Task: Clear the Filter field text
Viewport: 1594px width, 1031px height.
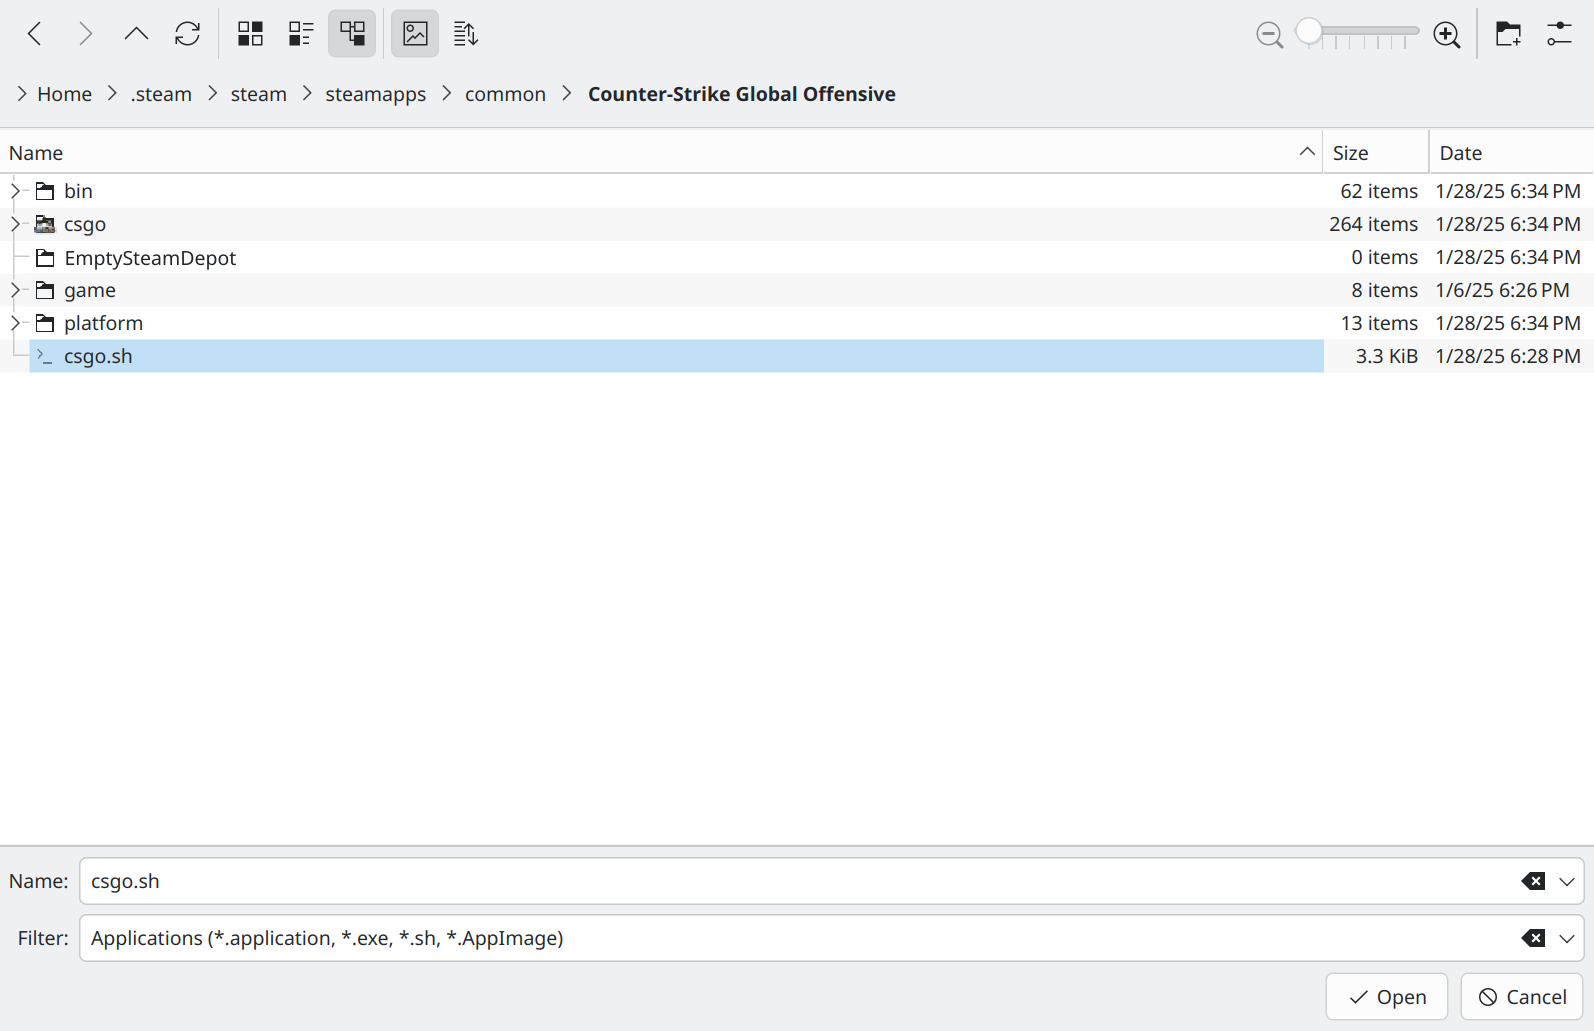Action: (x=1533, y=938)
